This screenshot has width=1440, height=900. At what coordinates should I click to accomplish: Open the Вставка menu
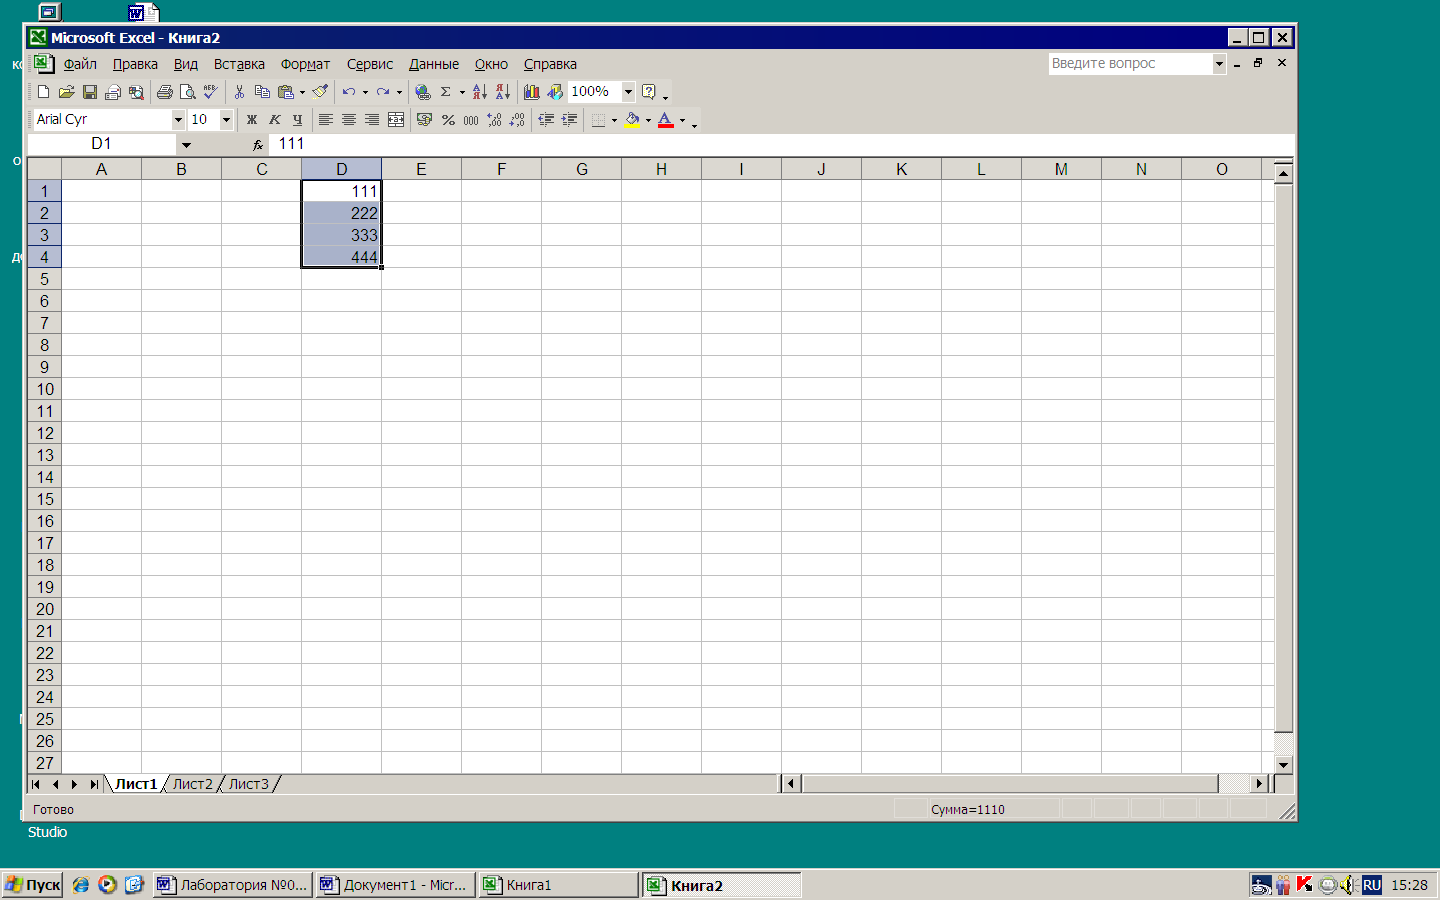[x=239, y=64]
